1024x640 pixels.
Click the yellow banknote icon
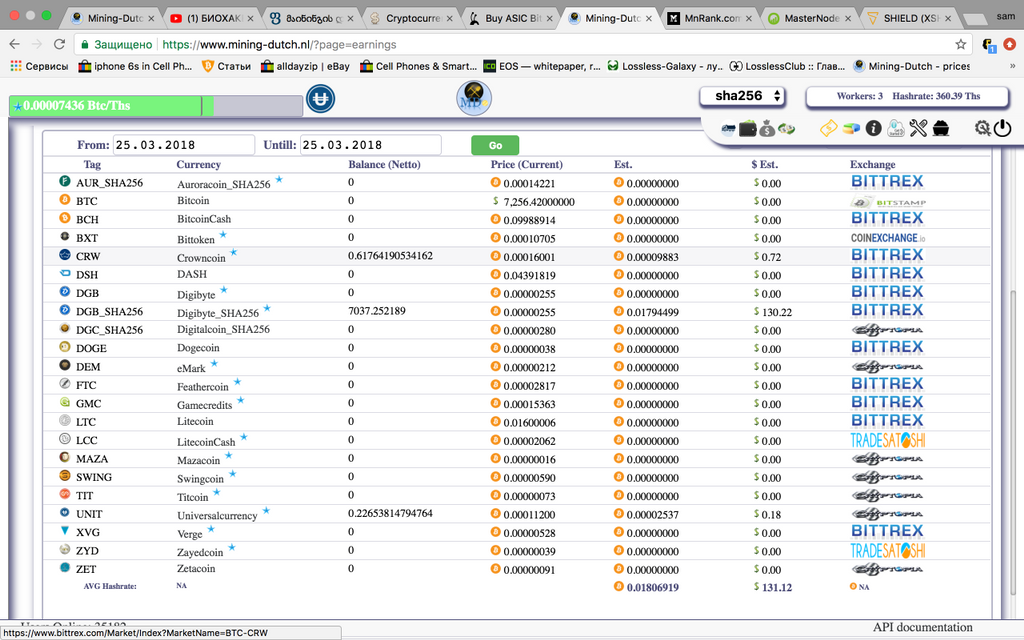(x=828, y=128)
